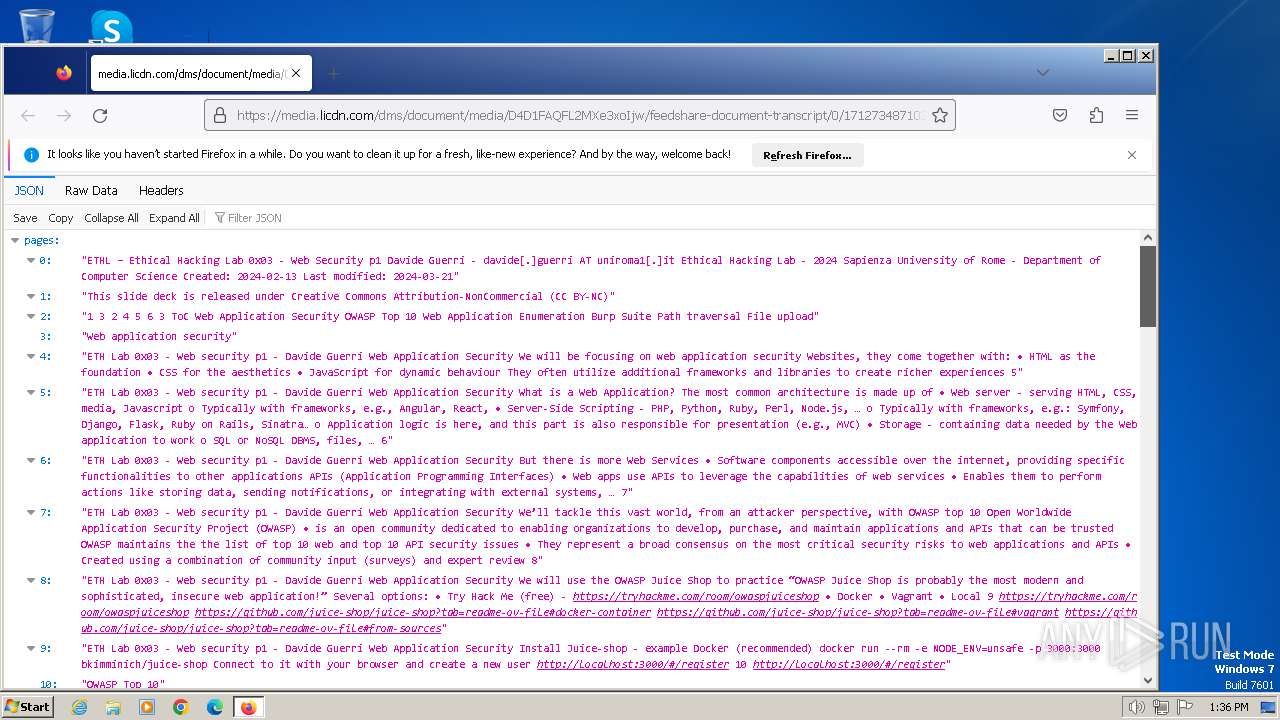Screen dimensions: 1280x720
Task: Dismiss the refresh Firefox notification bar
Action: coord(1132,155)
